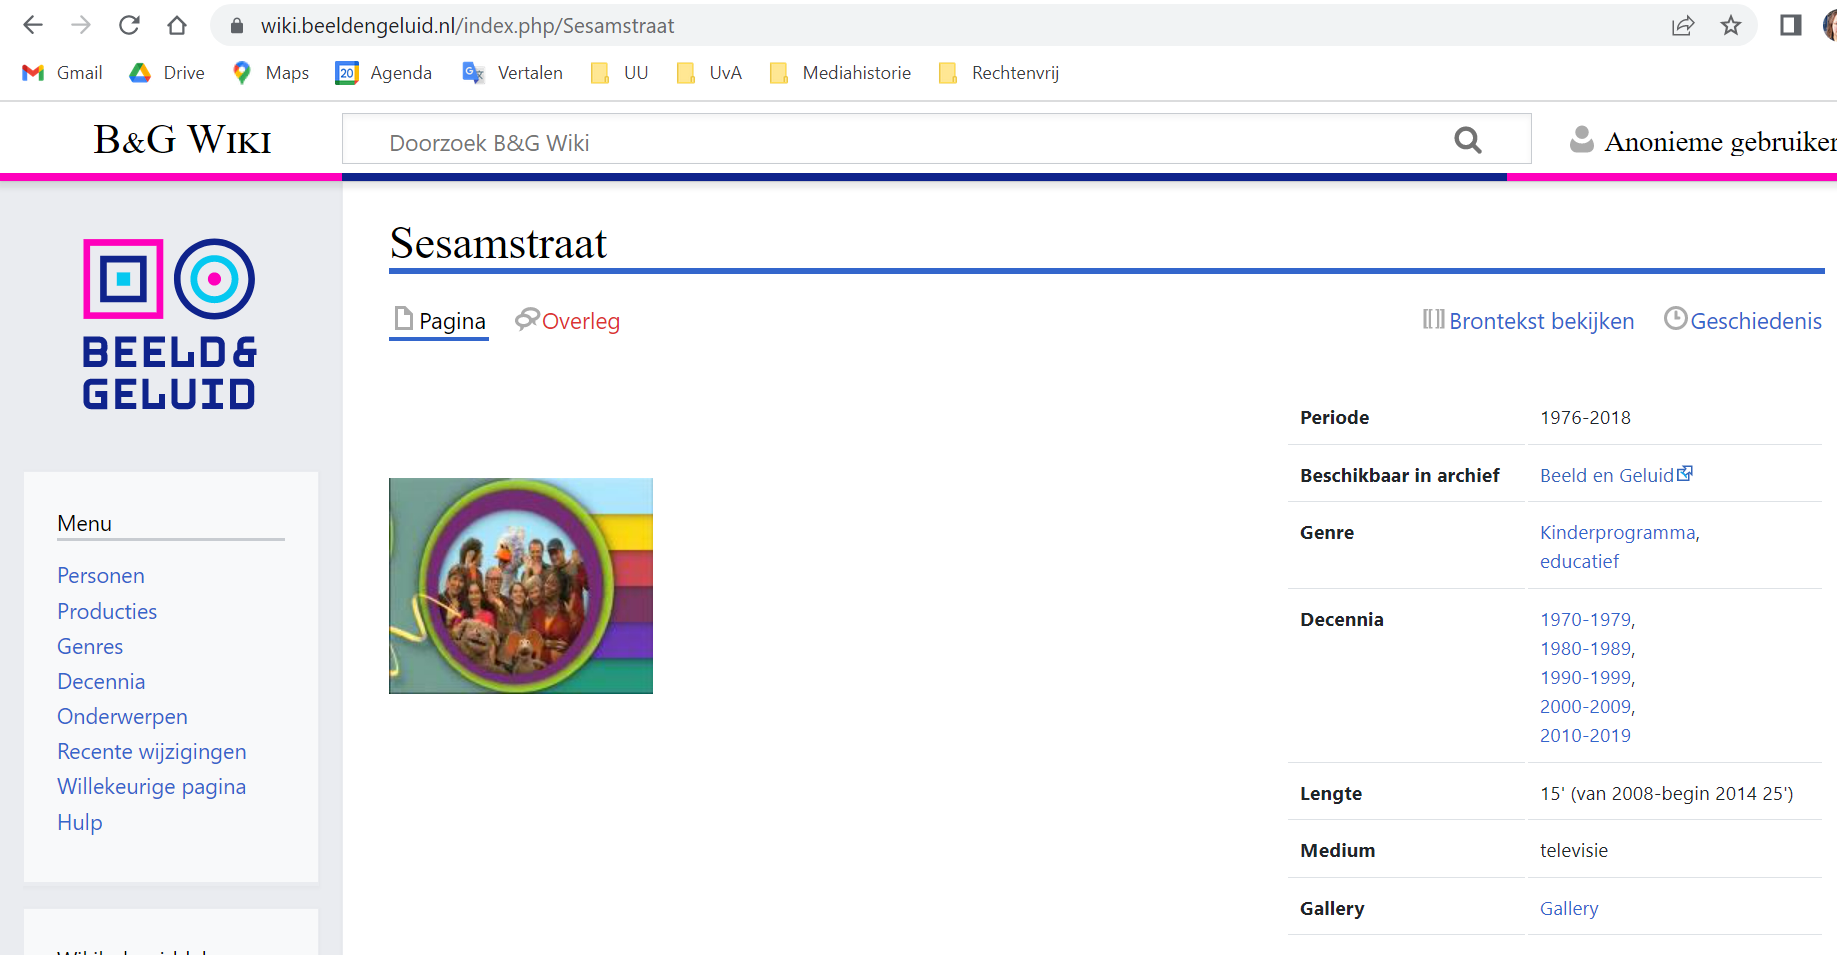Open the Geschiedenis page history link
The width and height of the screenshot is (1837, 955).
coord(1743,321)
